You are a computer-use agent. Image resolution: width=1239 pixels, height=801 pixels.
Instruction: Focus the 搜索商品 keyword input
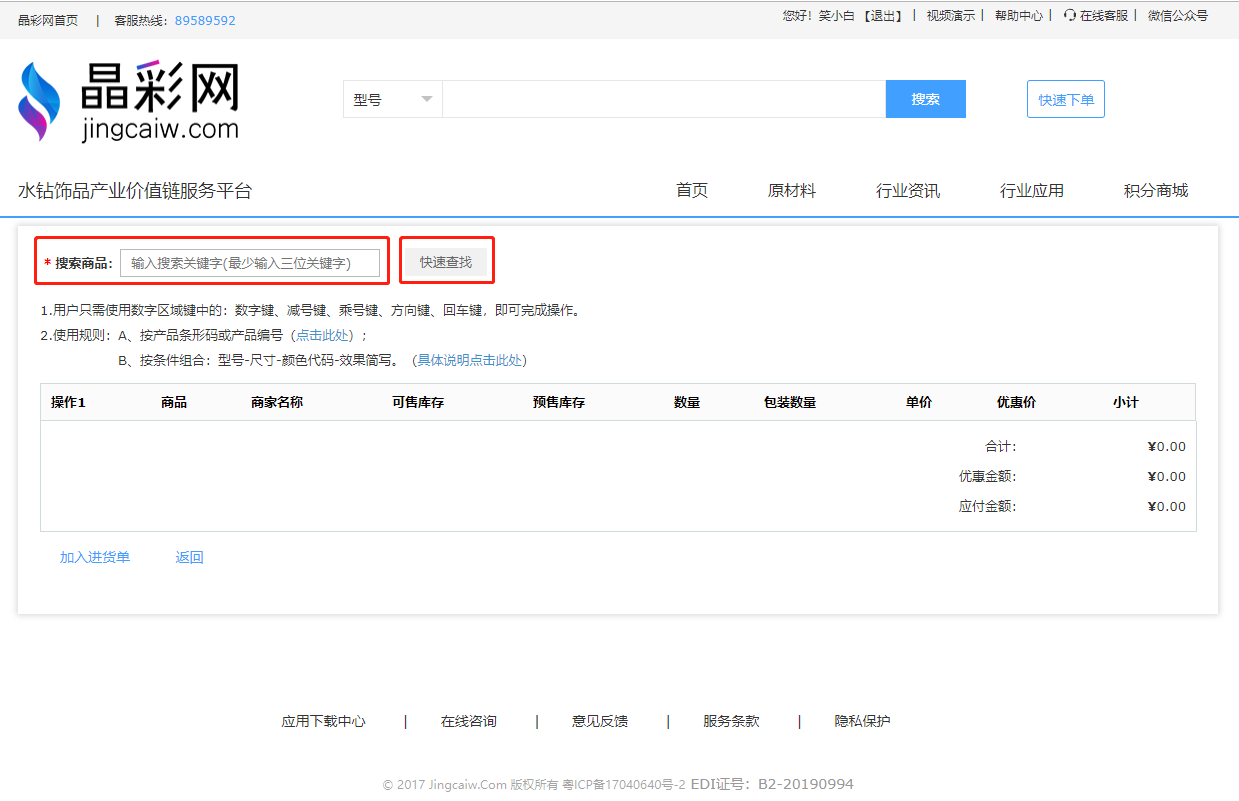250,263
